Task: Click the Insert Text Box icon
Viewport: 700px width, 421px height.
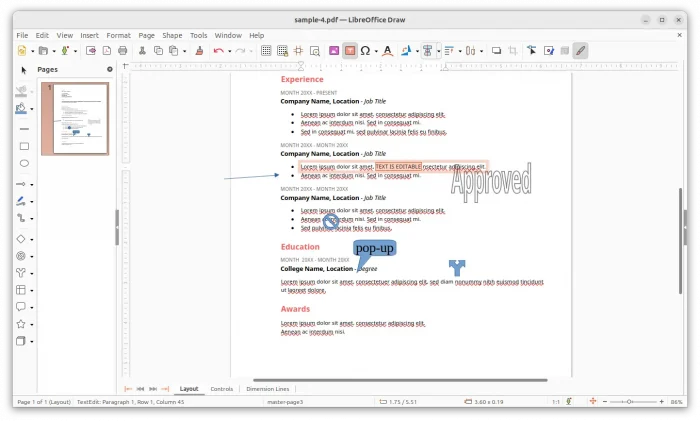Action: pyautogui.click(x=350, y=51)
